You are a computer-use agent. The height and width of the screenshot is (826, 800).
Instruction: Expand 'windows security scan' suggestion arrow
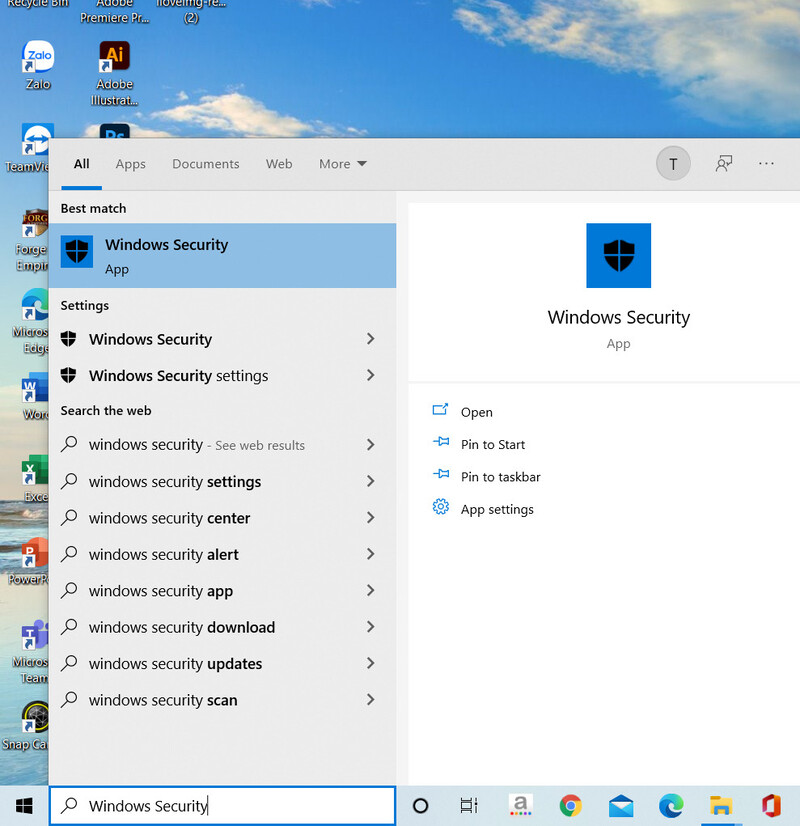tap(371, 700)
